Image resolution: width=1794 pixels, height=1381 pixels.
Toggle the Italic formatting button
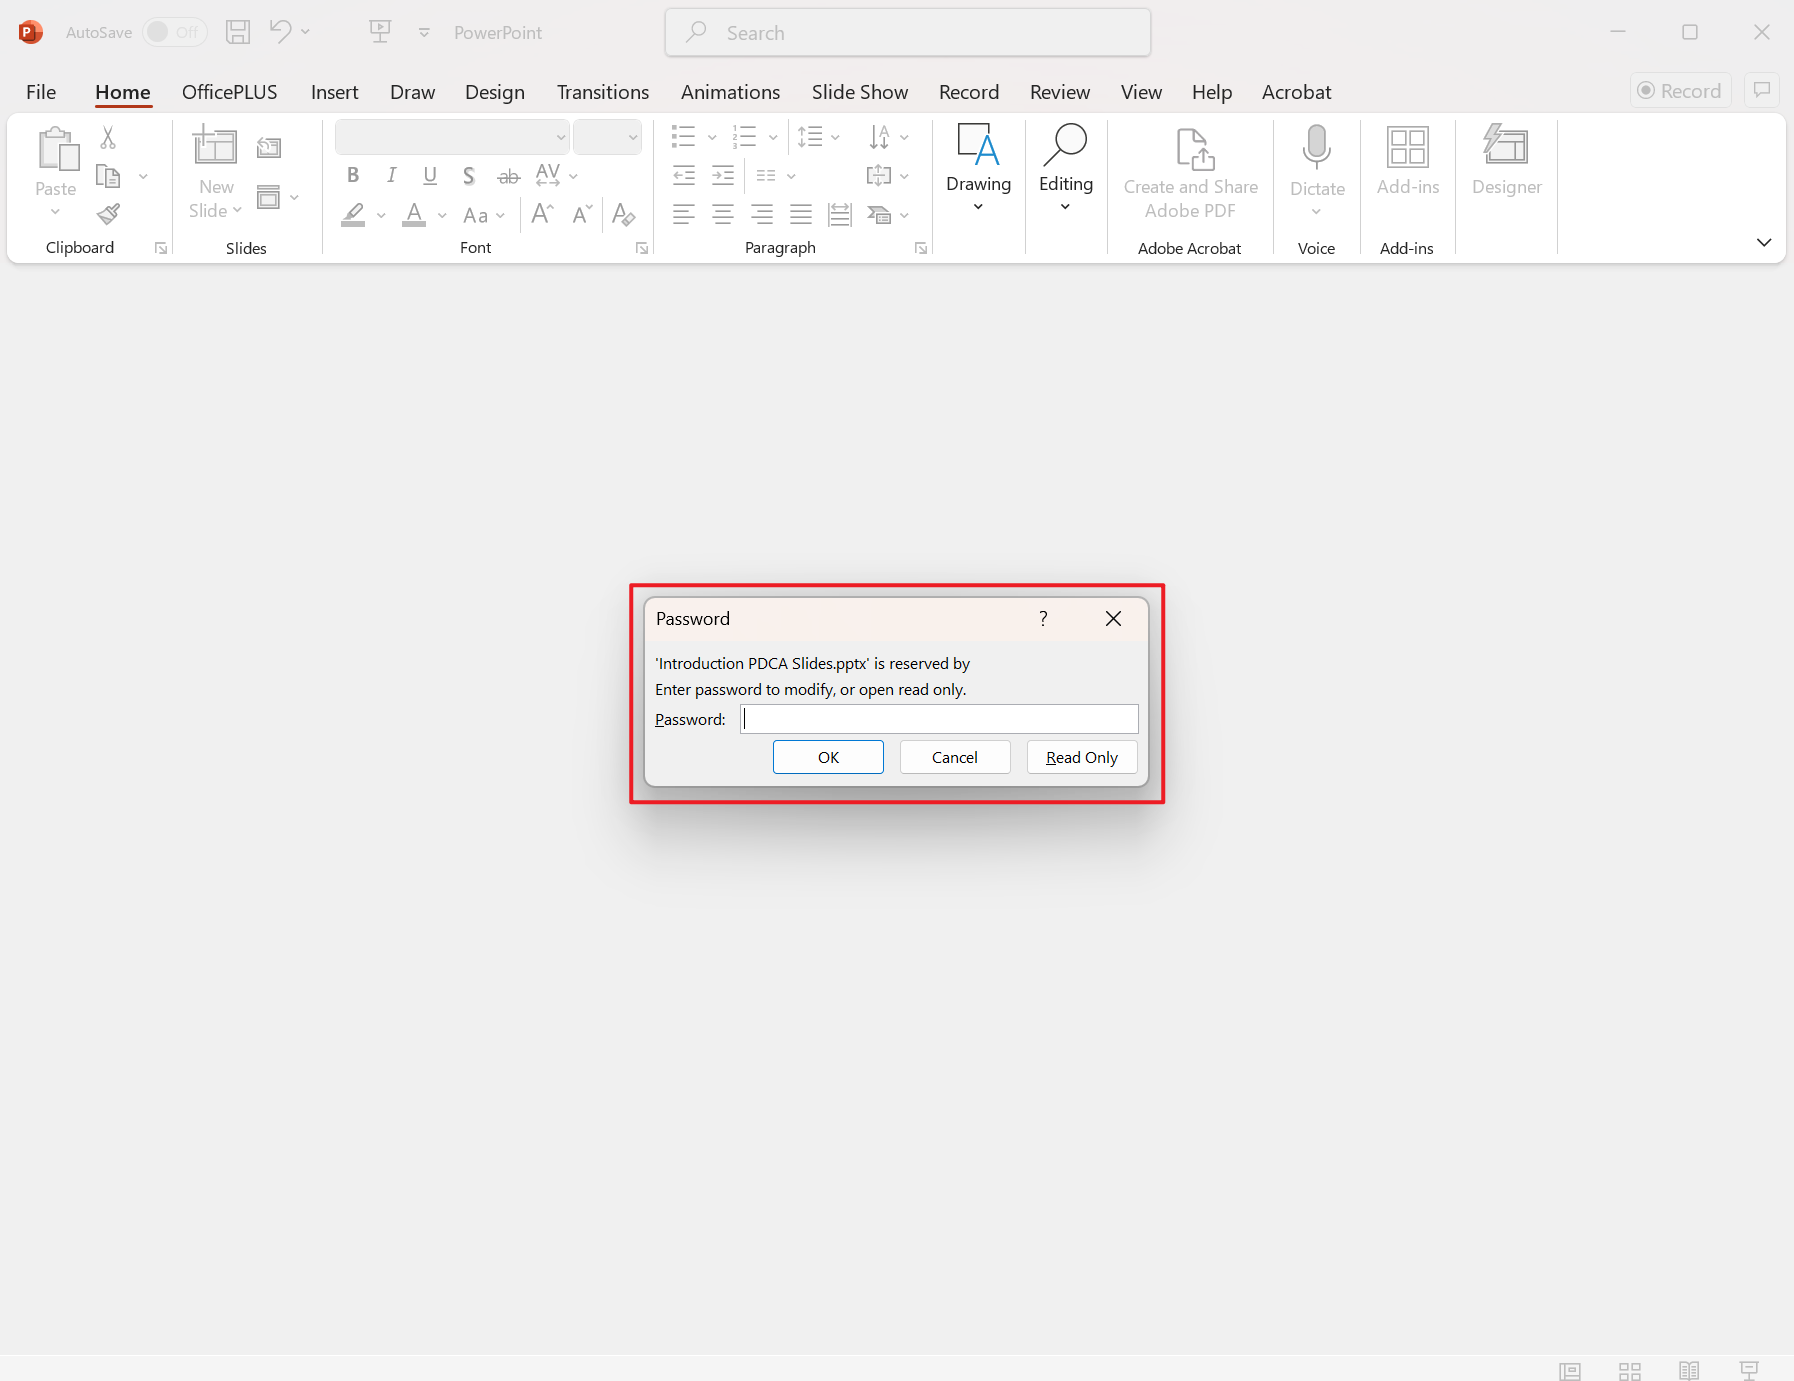click(391, 176)
